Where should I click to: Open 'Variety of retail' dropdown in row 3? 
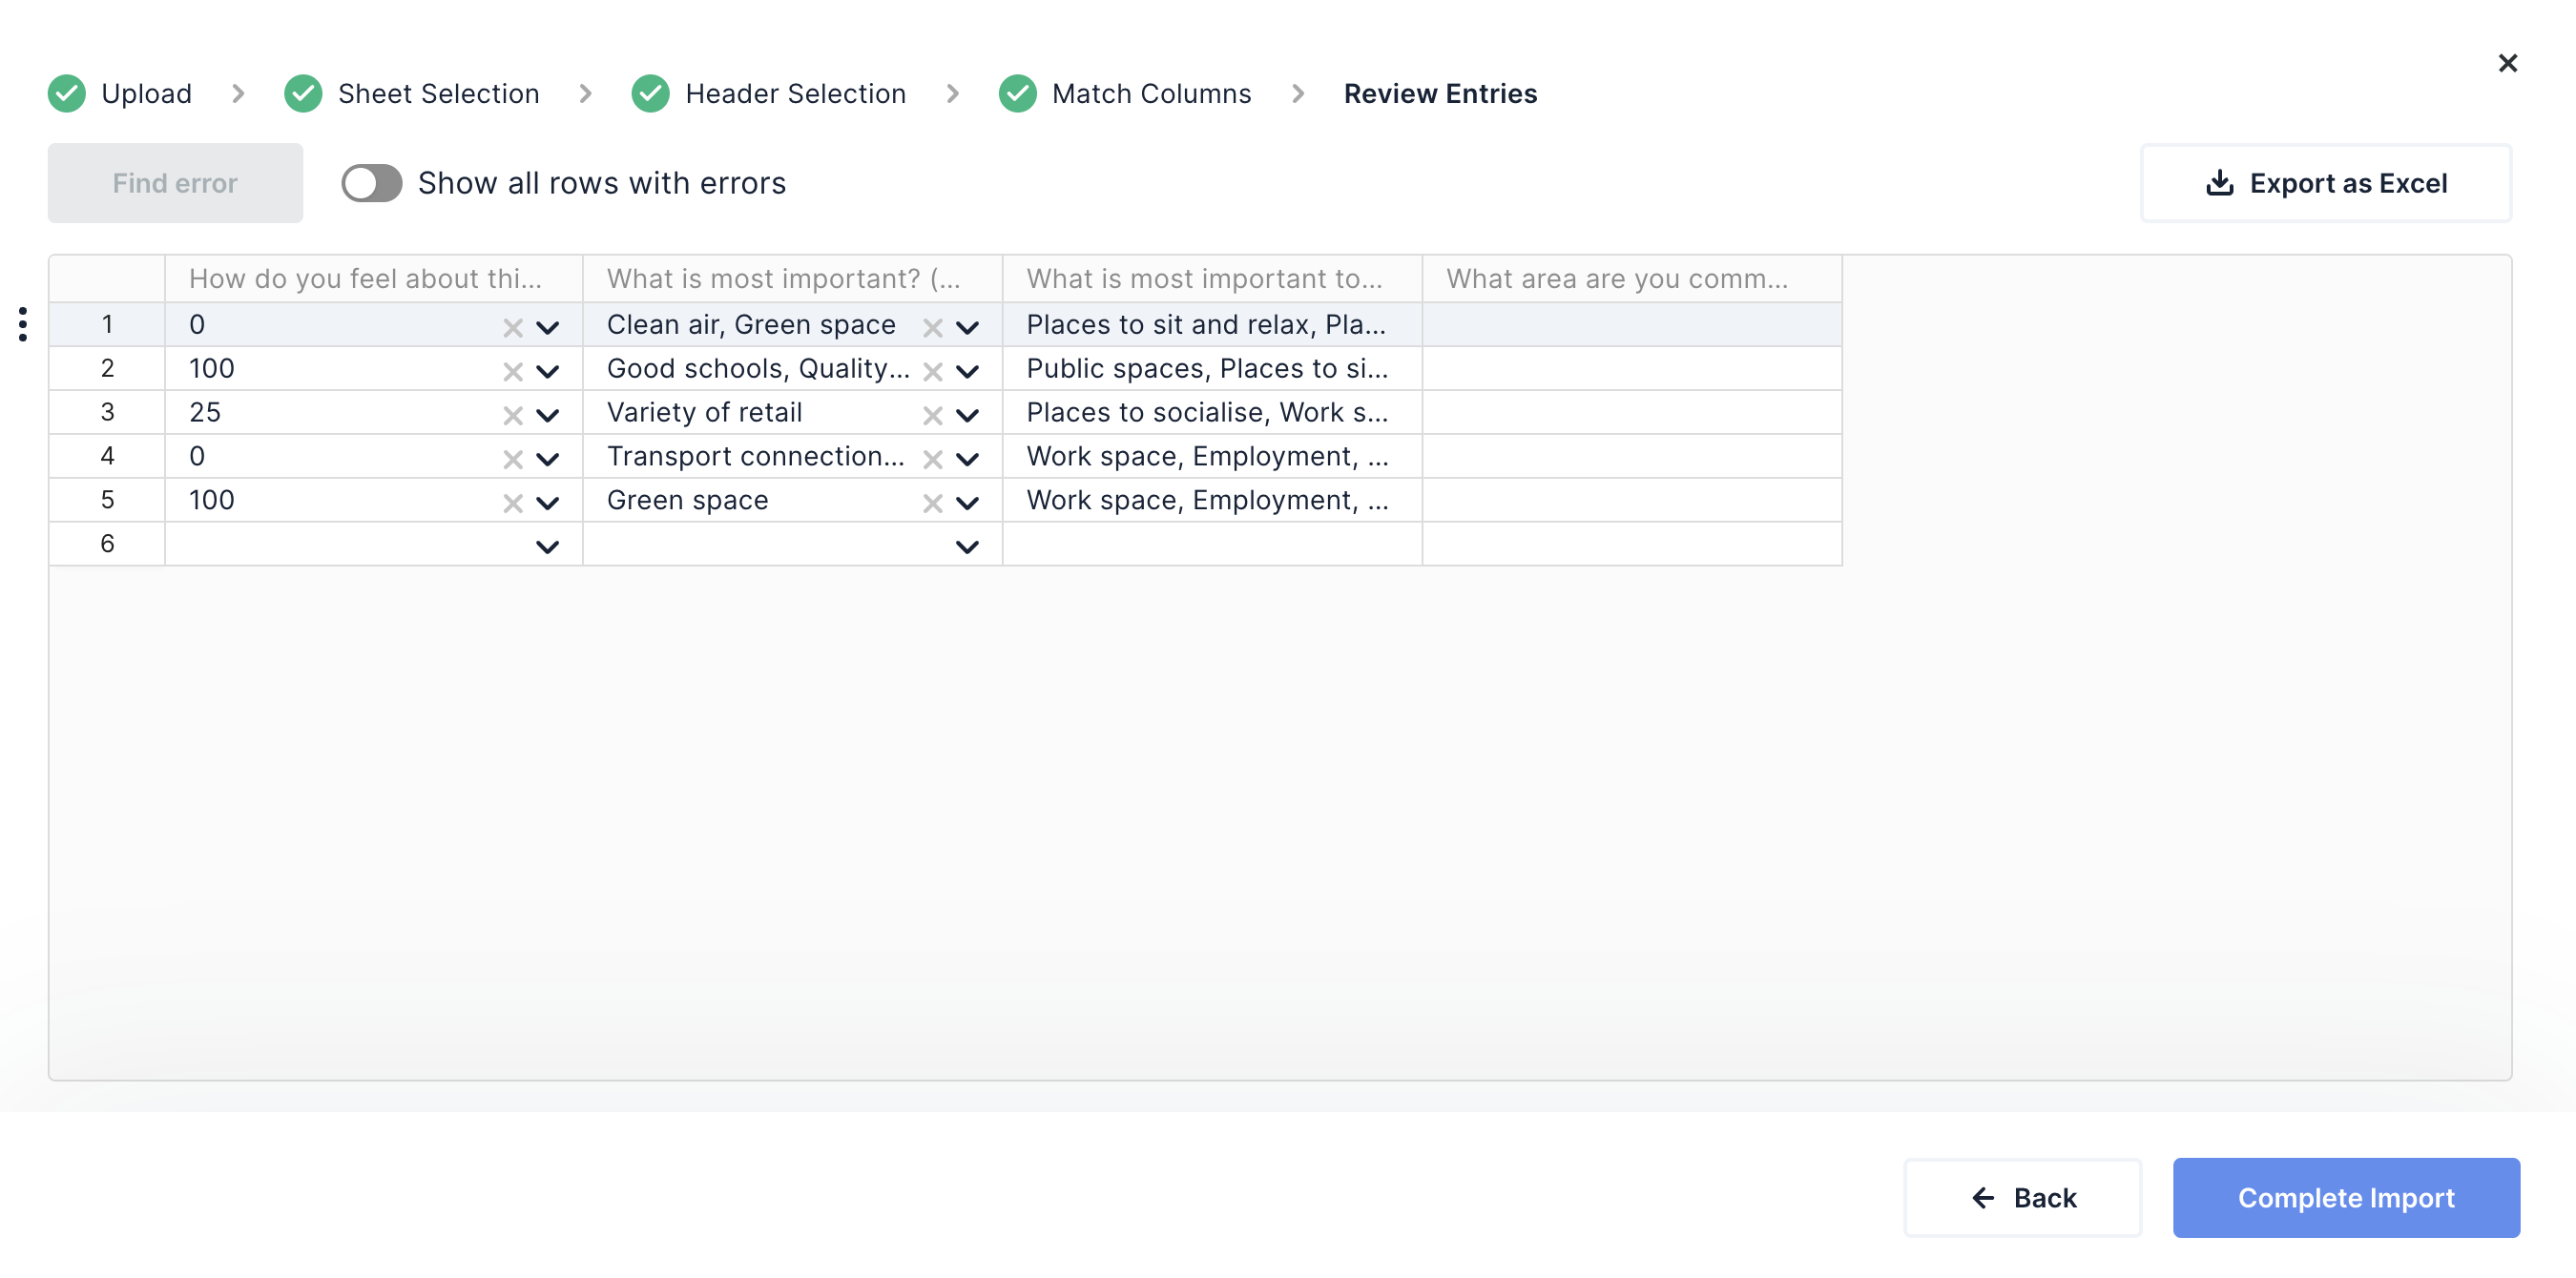point(967,415)
